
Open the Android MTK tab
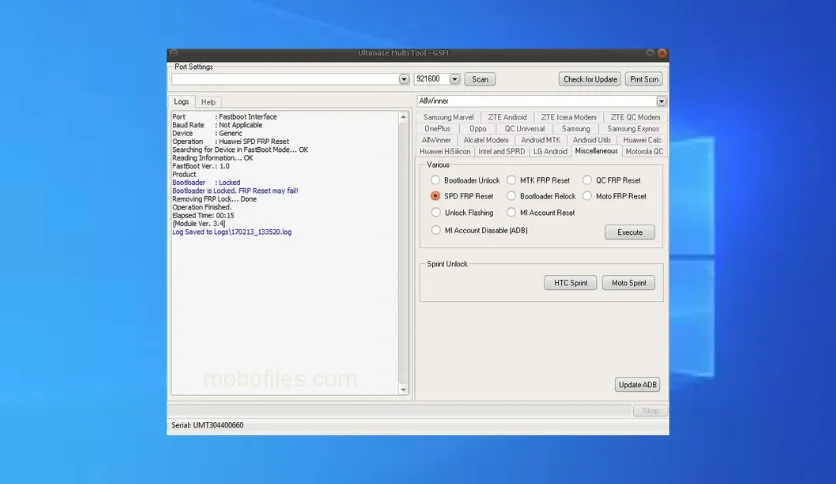(541, 140)
